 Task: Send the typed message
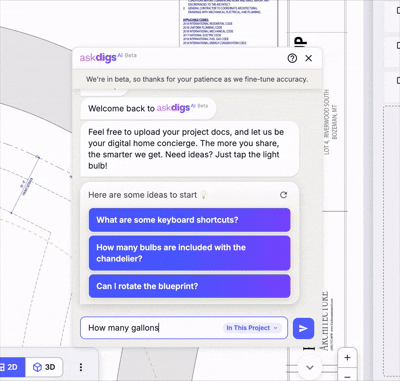coord(303,328)
